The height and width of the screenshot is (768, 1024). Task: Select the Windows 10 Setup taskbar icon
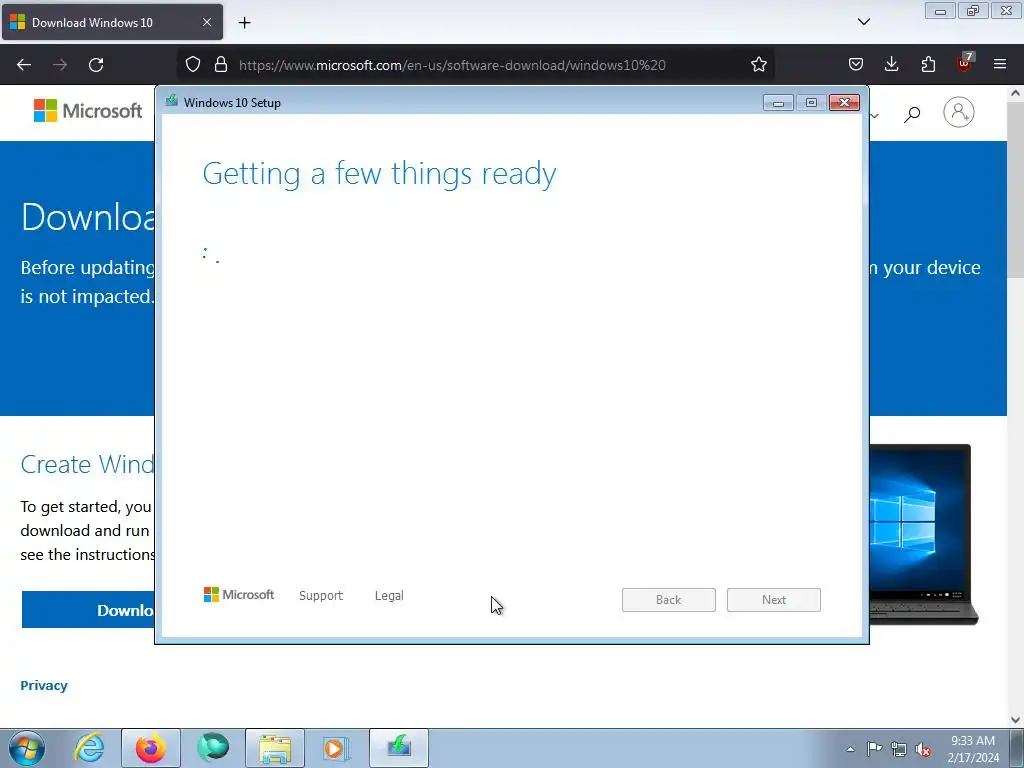coord(399,748)
